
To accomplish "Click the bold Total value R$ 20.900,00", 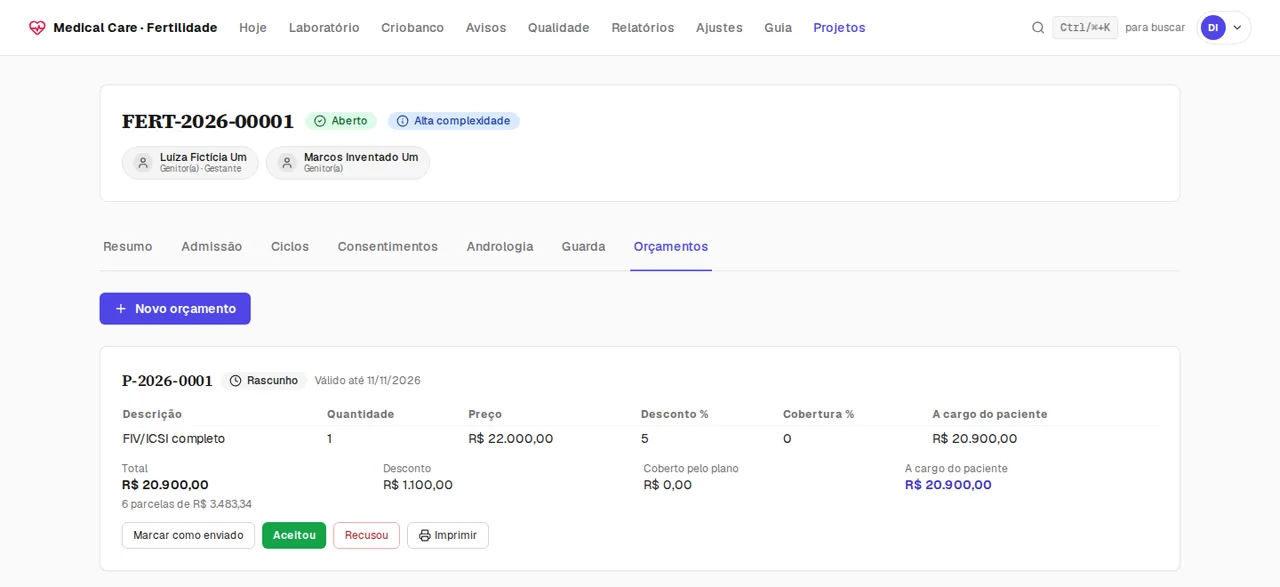I will coord(165,485).
